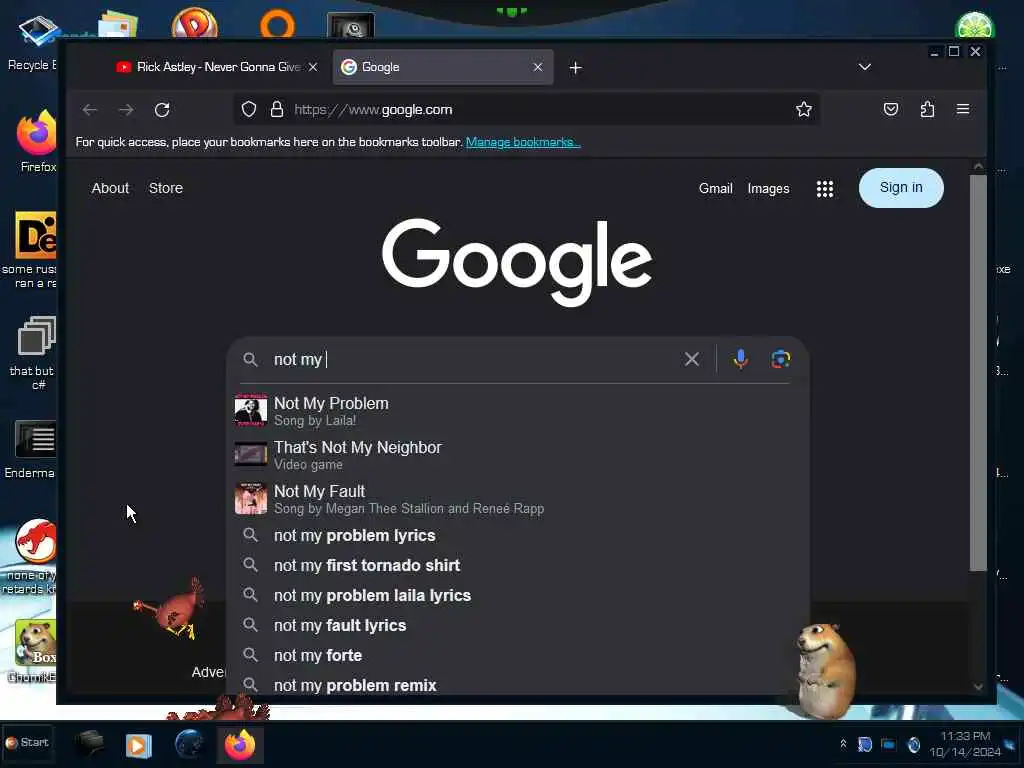
Task: List all tabs dropdown chevron
Action: click(865, 67)
